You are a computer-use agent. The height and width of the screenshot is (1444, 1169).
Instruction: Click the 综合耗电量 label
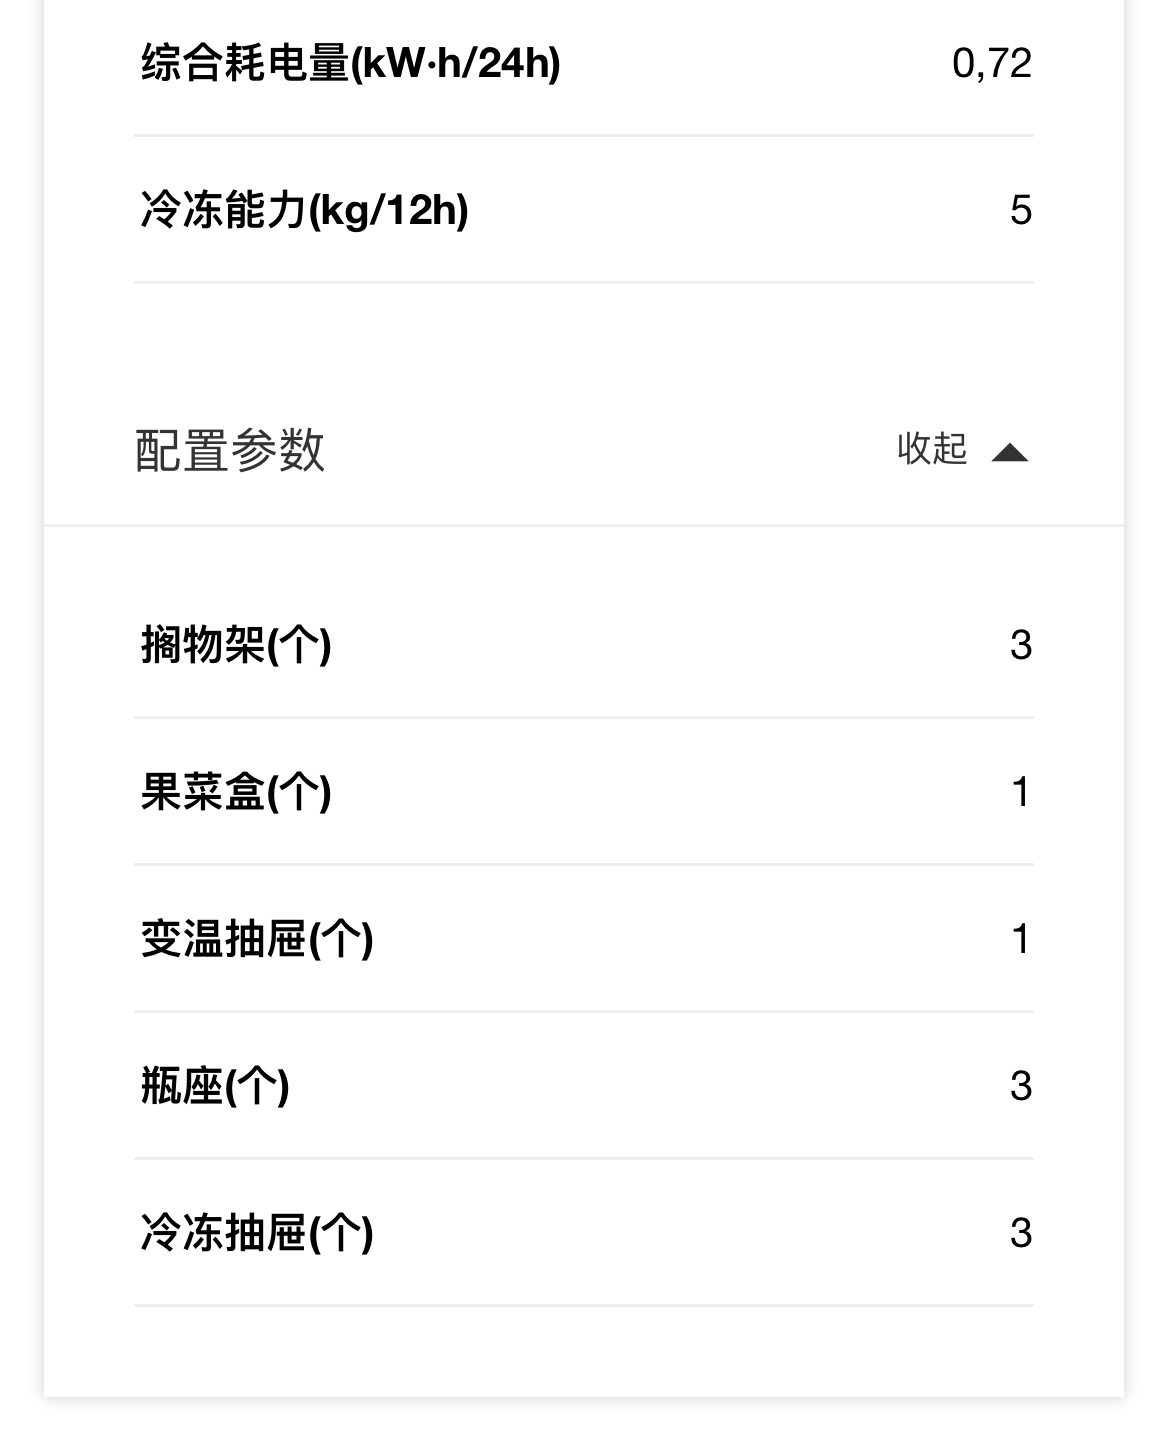245,63
